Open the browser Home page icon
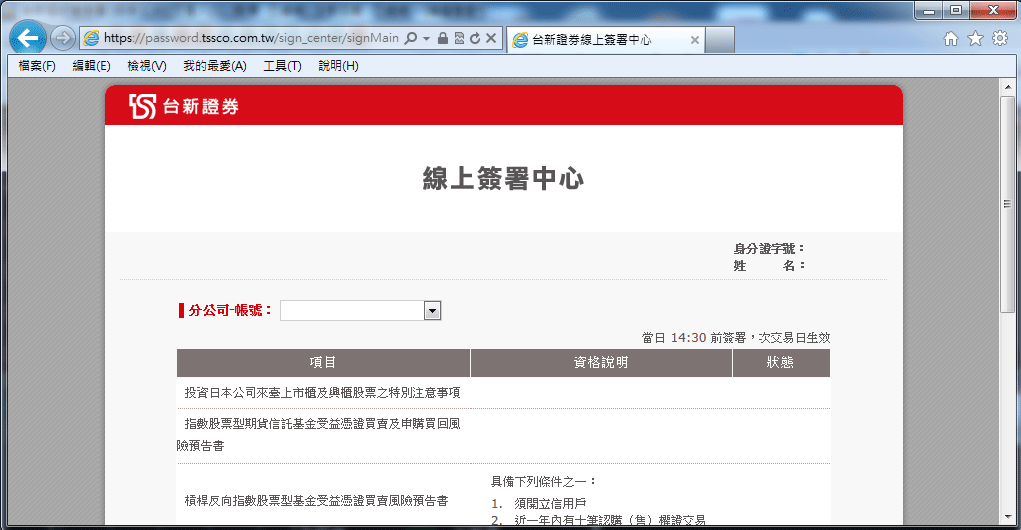1021x530 pixels. pyautogui.click(x=951, y=39)
